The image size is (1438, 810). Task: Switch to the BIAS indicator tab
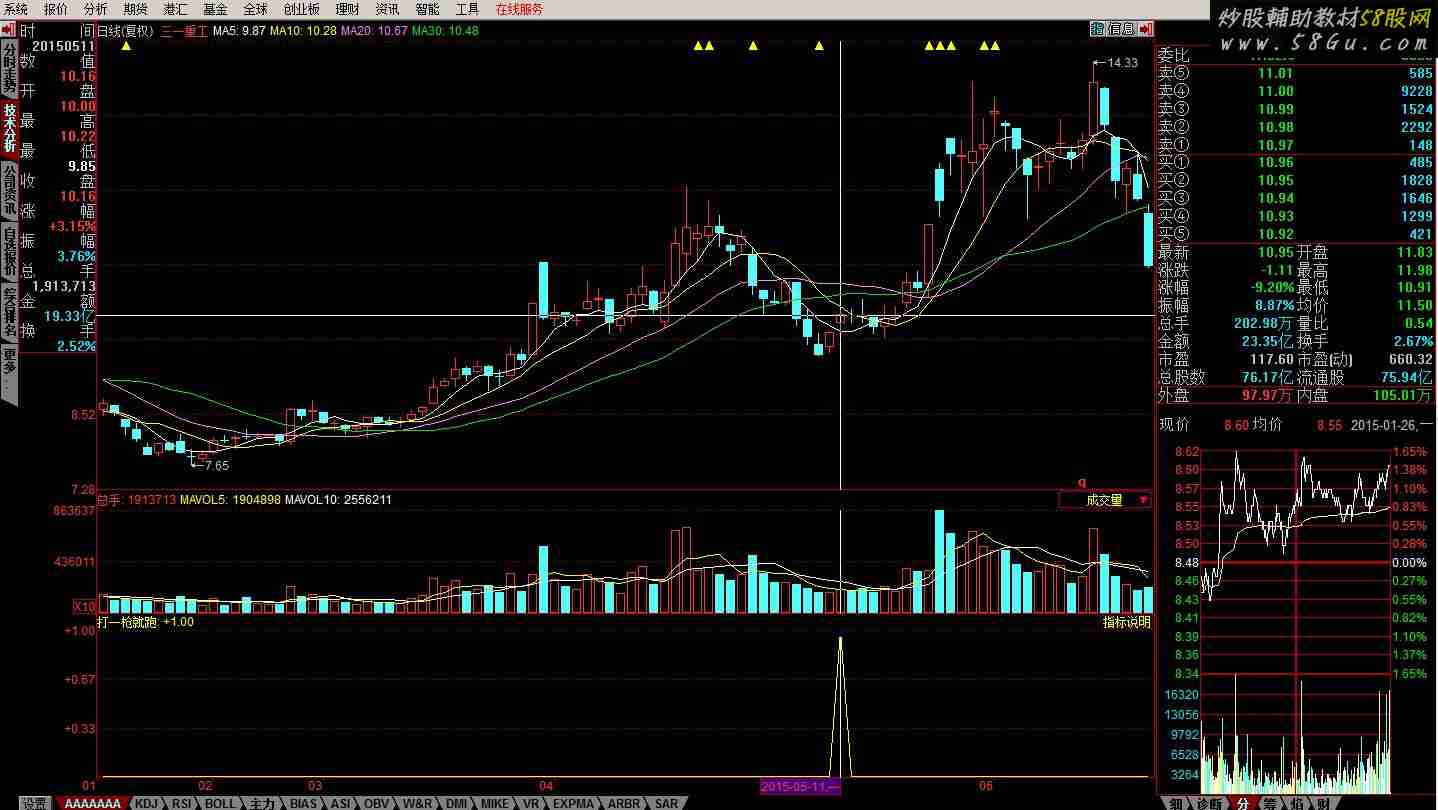click(303, 803)
